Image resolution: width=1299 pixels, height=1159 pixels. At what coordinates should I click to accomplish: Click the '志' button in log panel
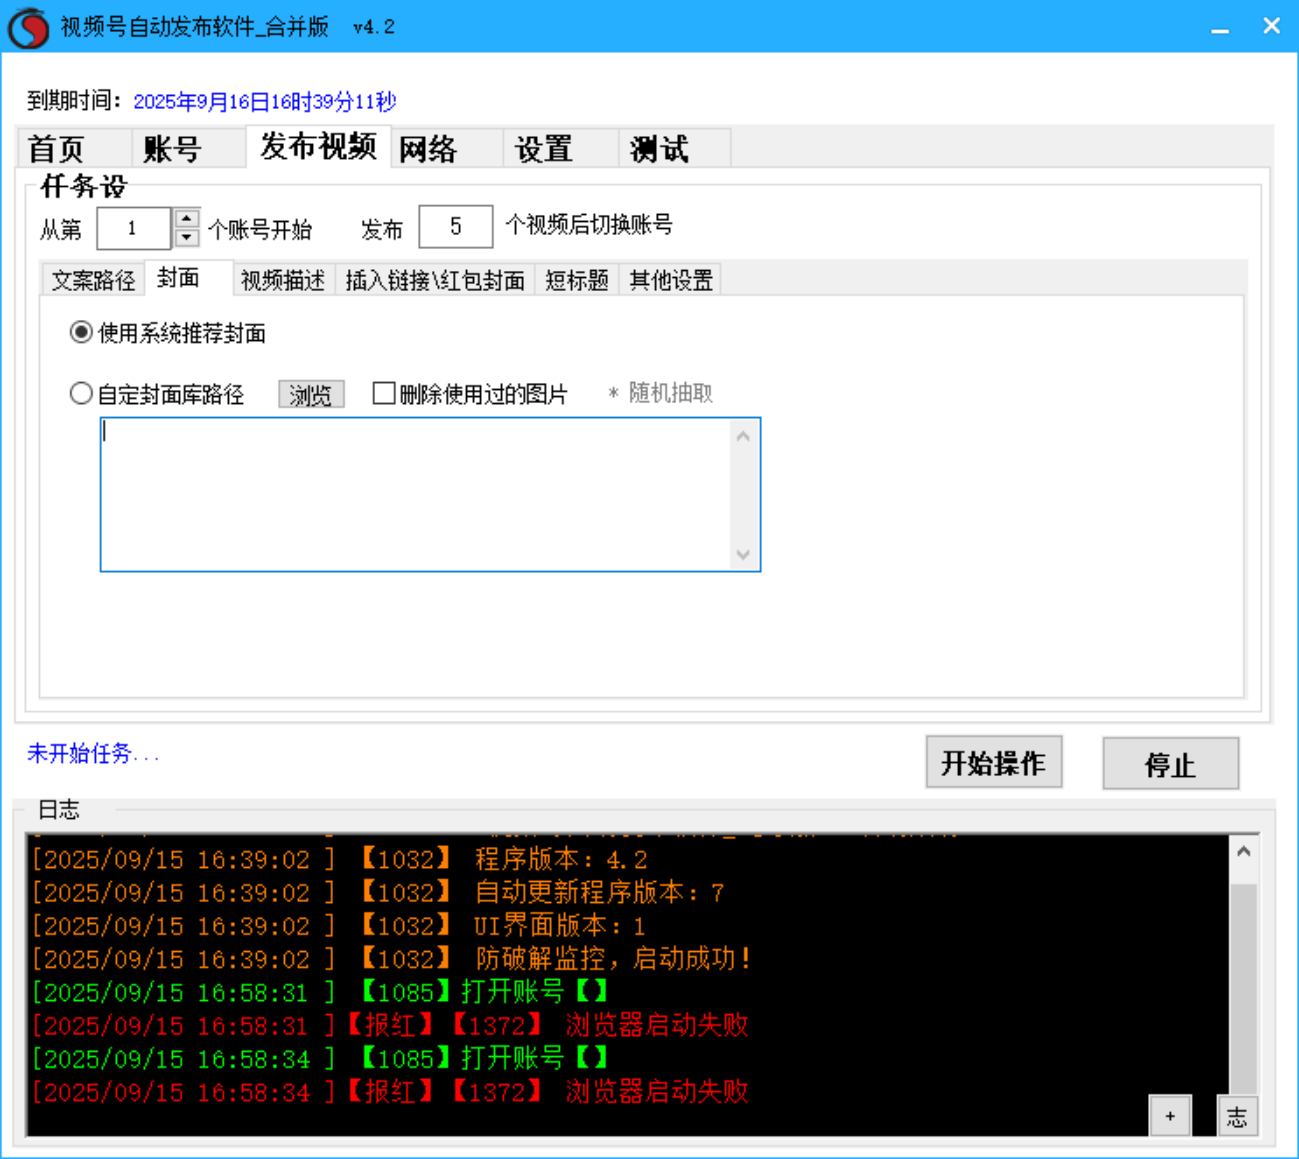point(1236,1116)
